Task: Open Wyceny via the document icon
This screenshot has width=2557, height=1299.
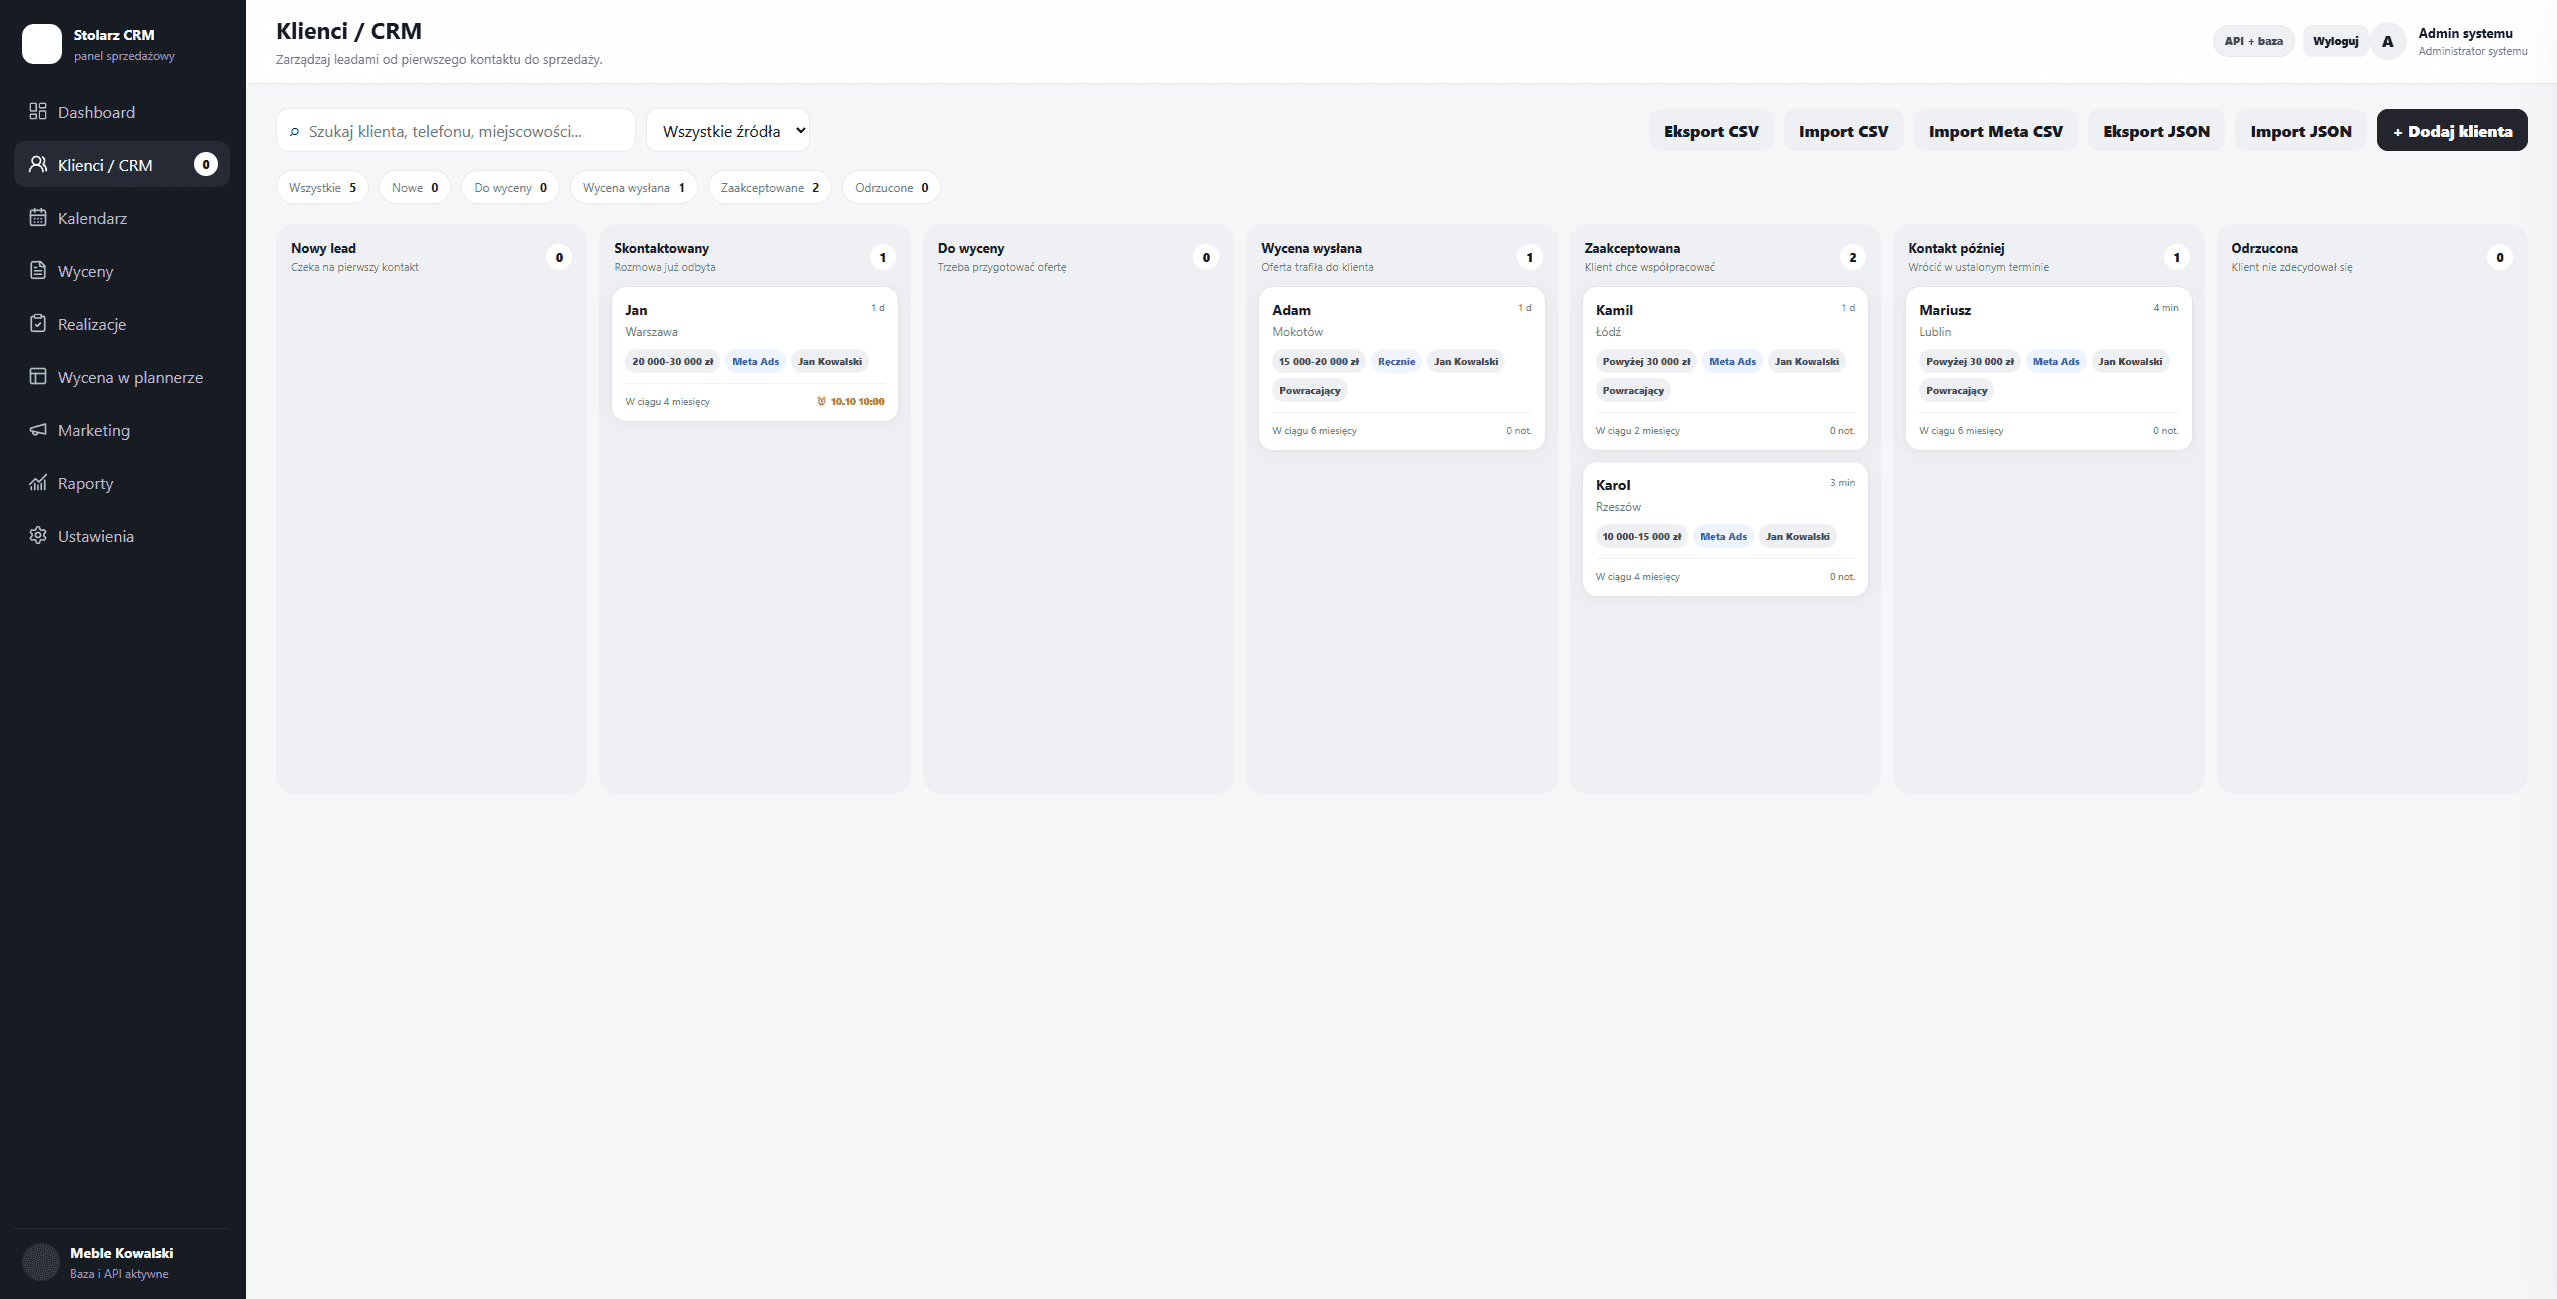Action: tap(38, 270)
